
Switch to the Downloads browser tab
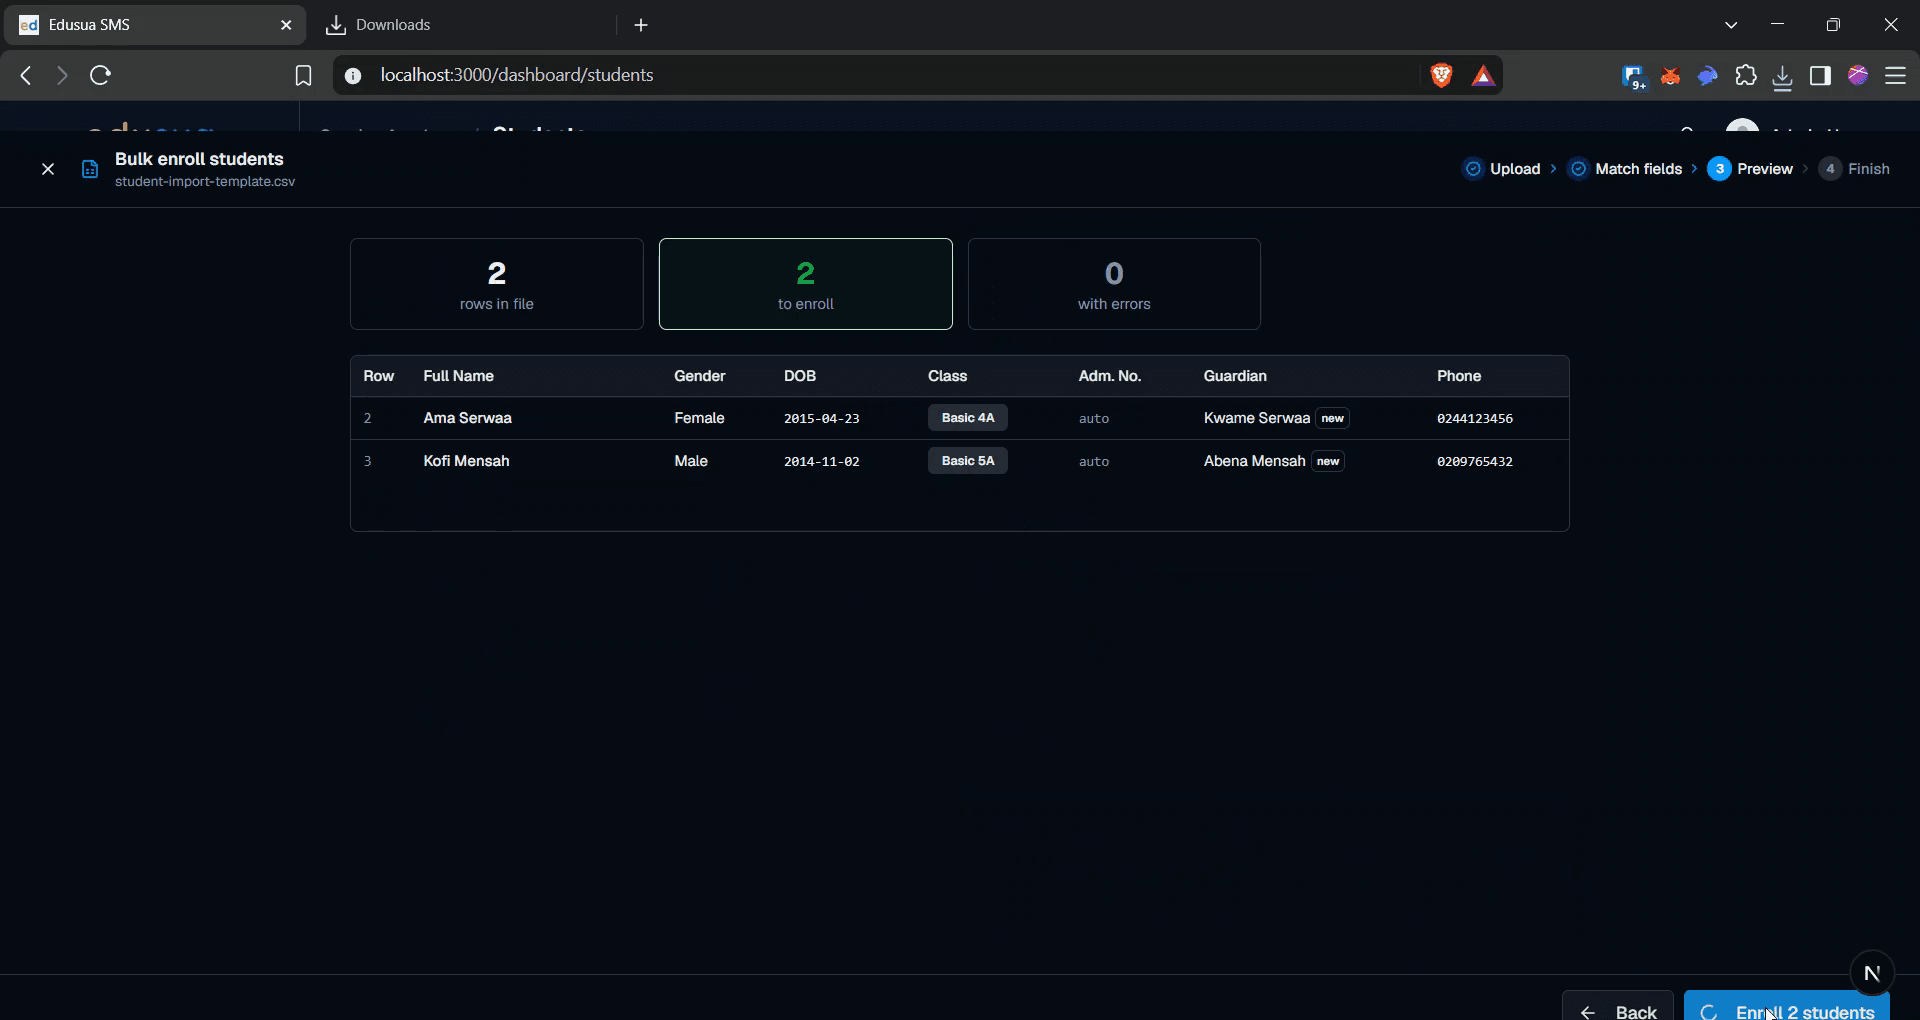coord(460,25)
